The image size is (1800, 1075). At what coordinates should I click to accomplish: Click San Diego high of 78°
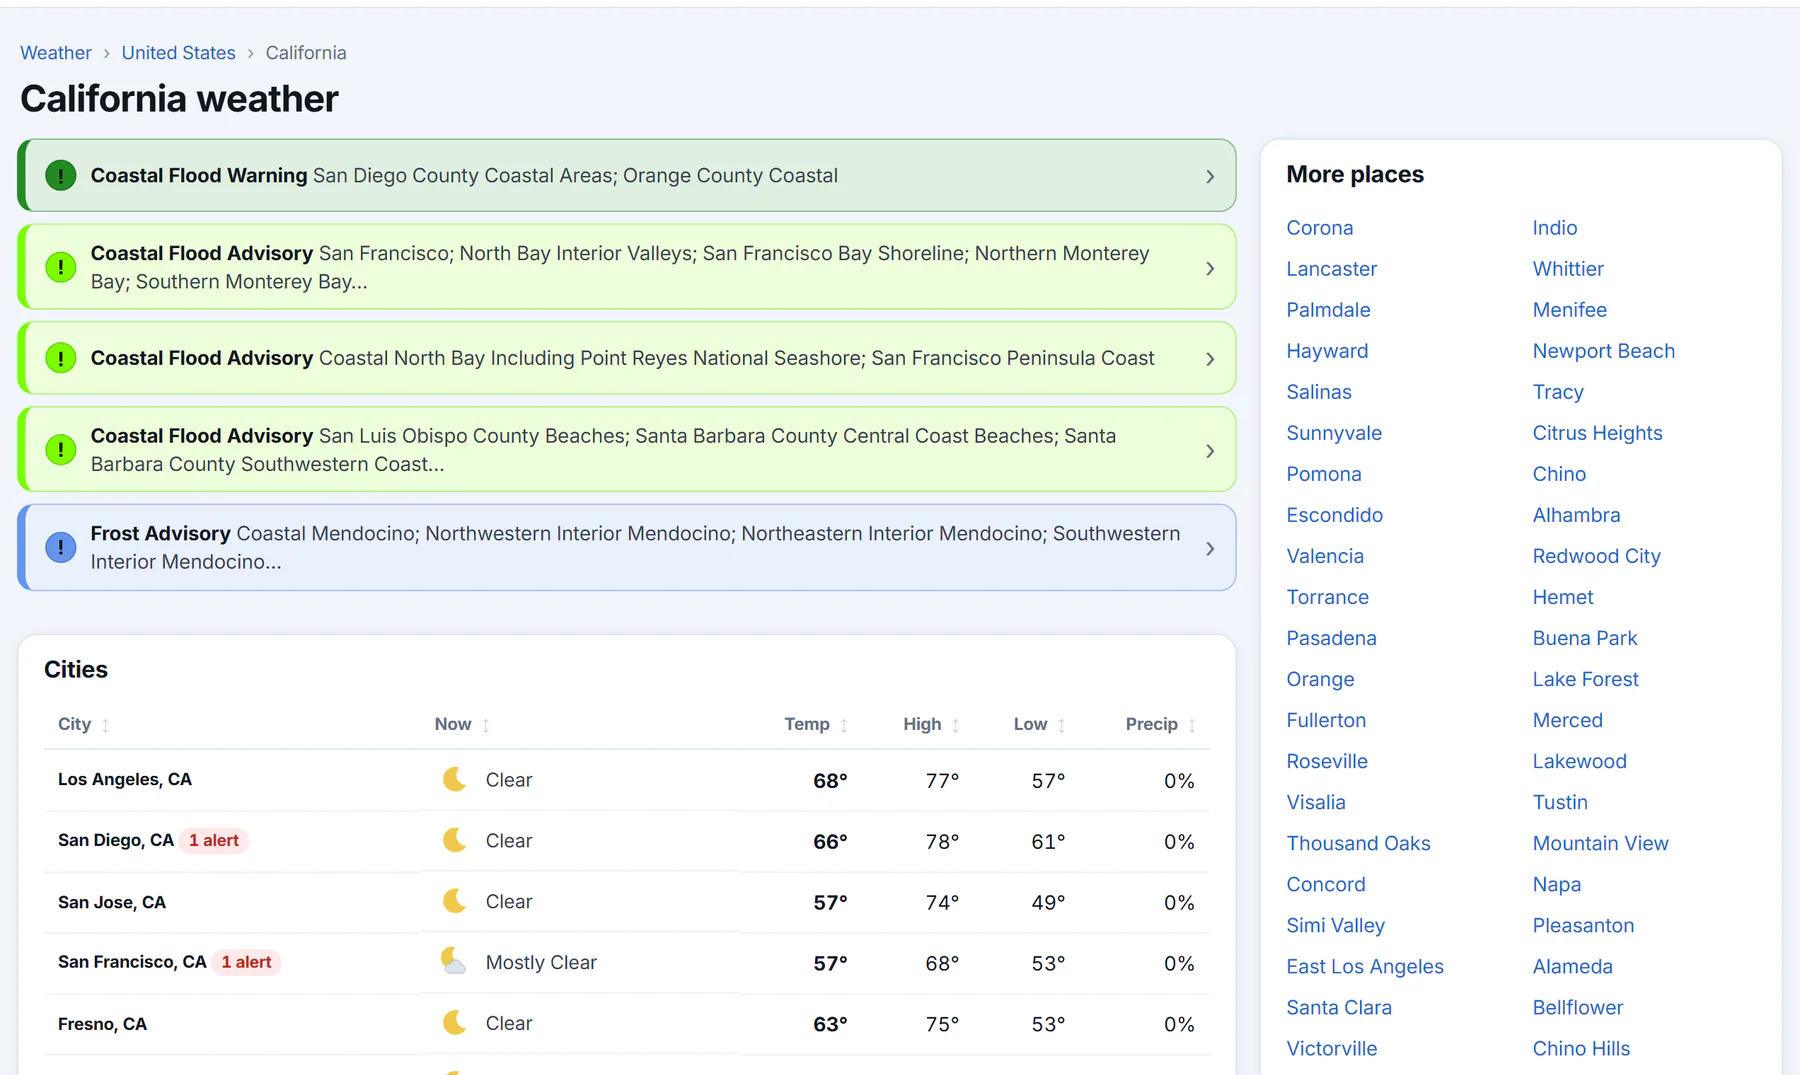942,841
